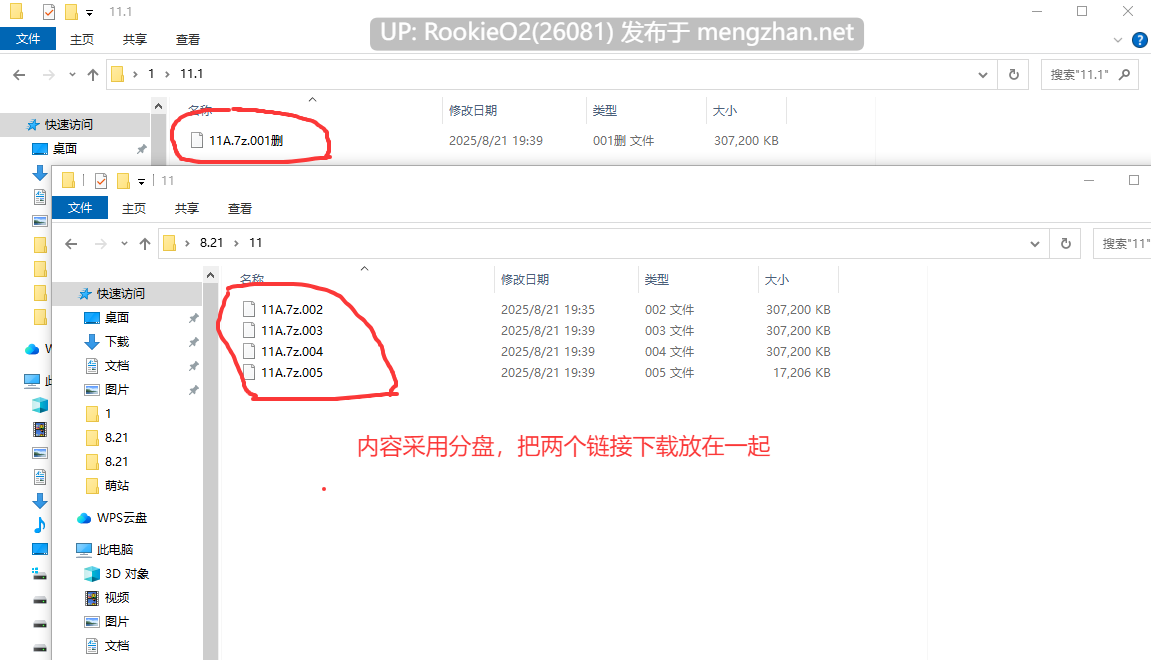The image size is (1151, 660).
Task: Click 8.21 path segment in 11 address bar
Action: click(211, 243)
